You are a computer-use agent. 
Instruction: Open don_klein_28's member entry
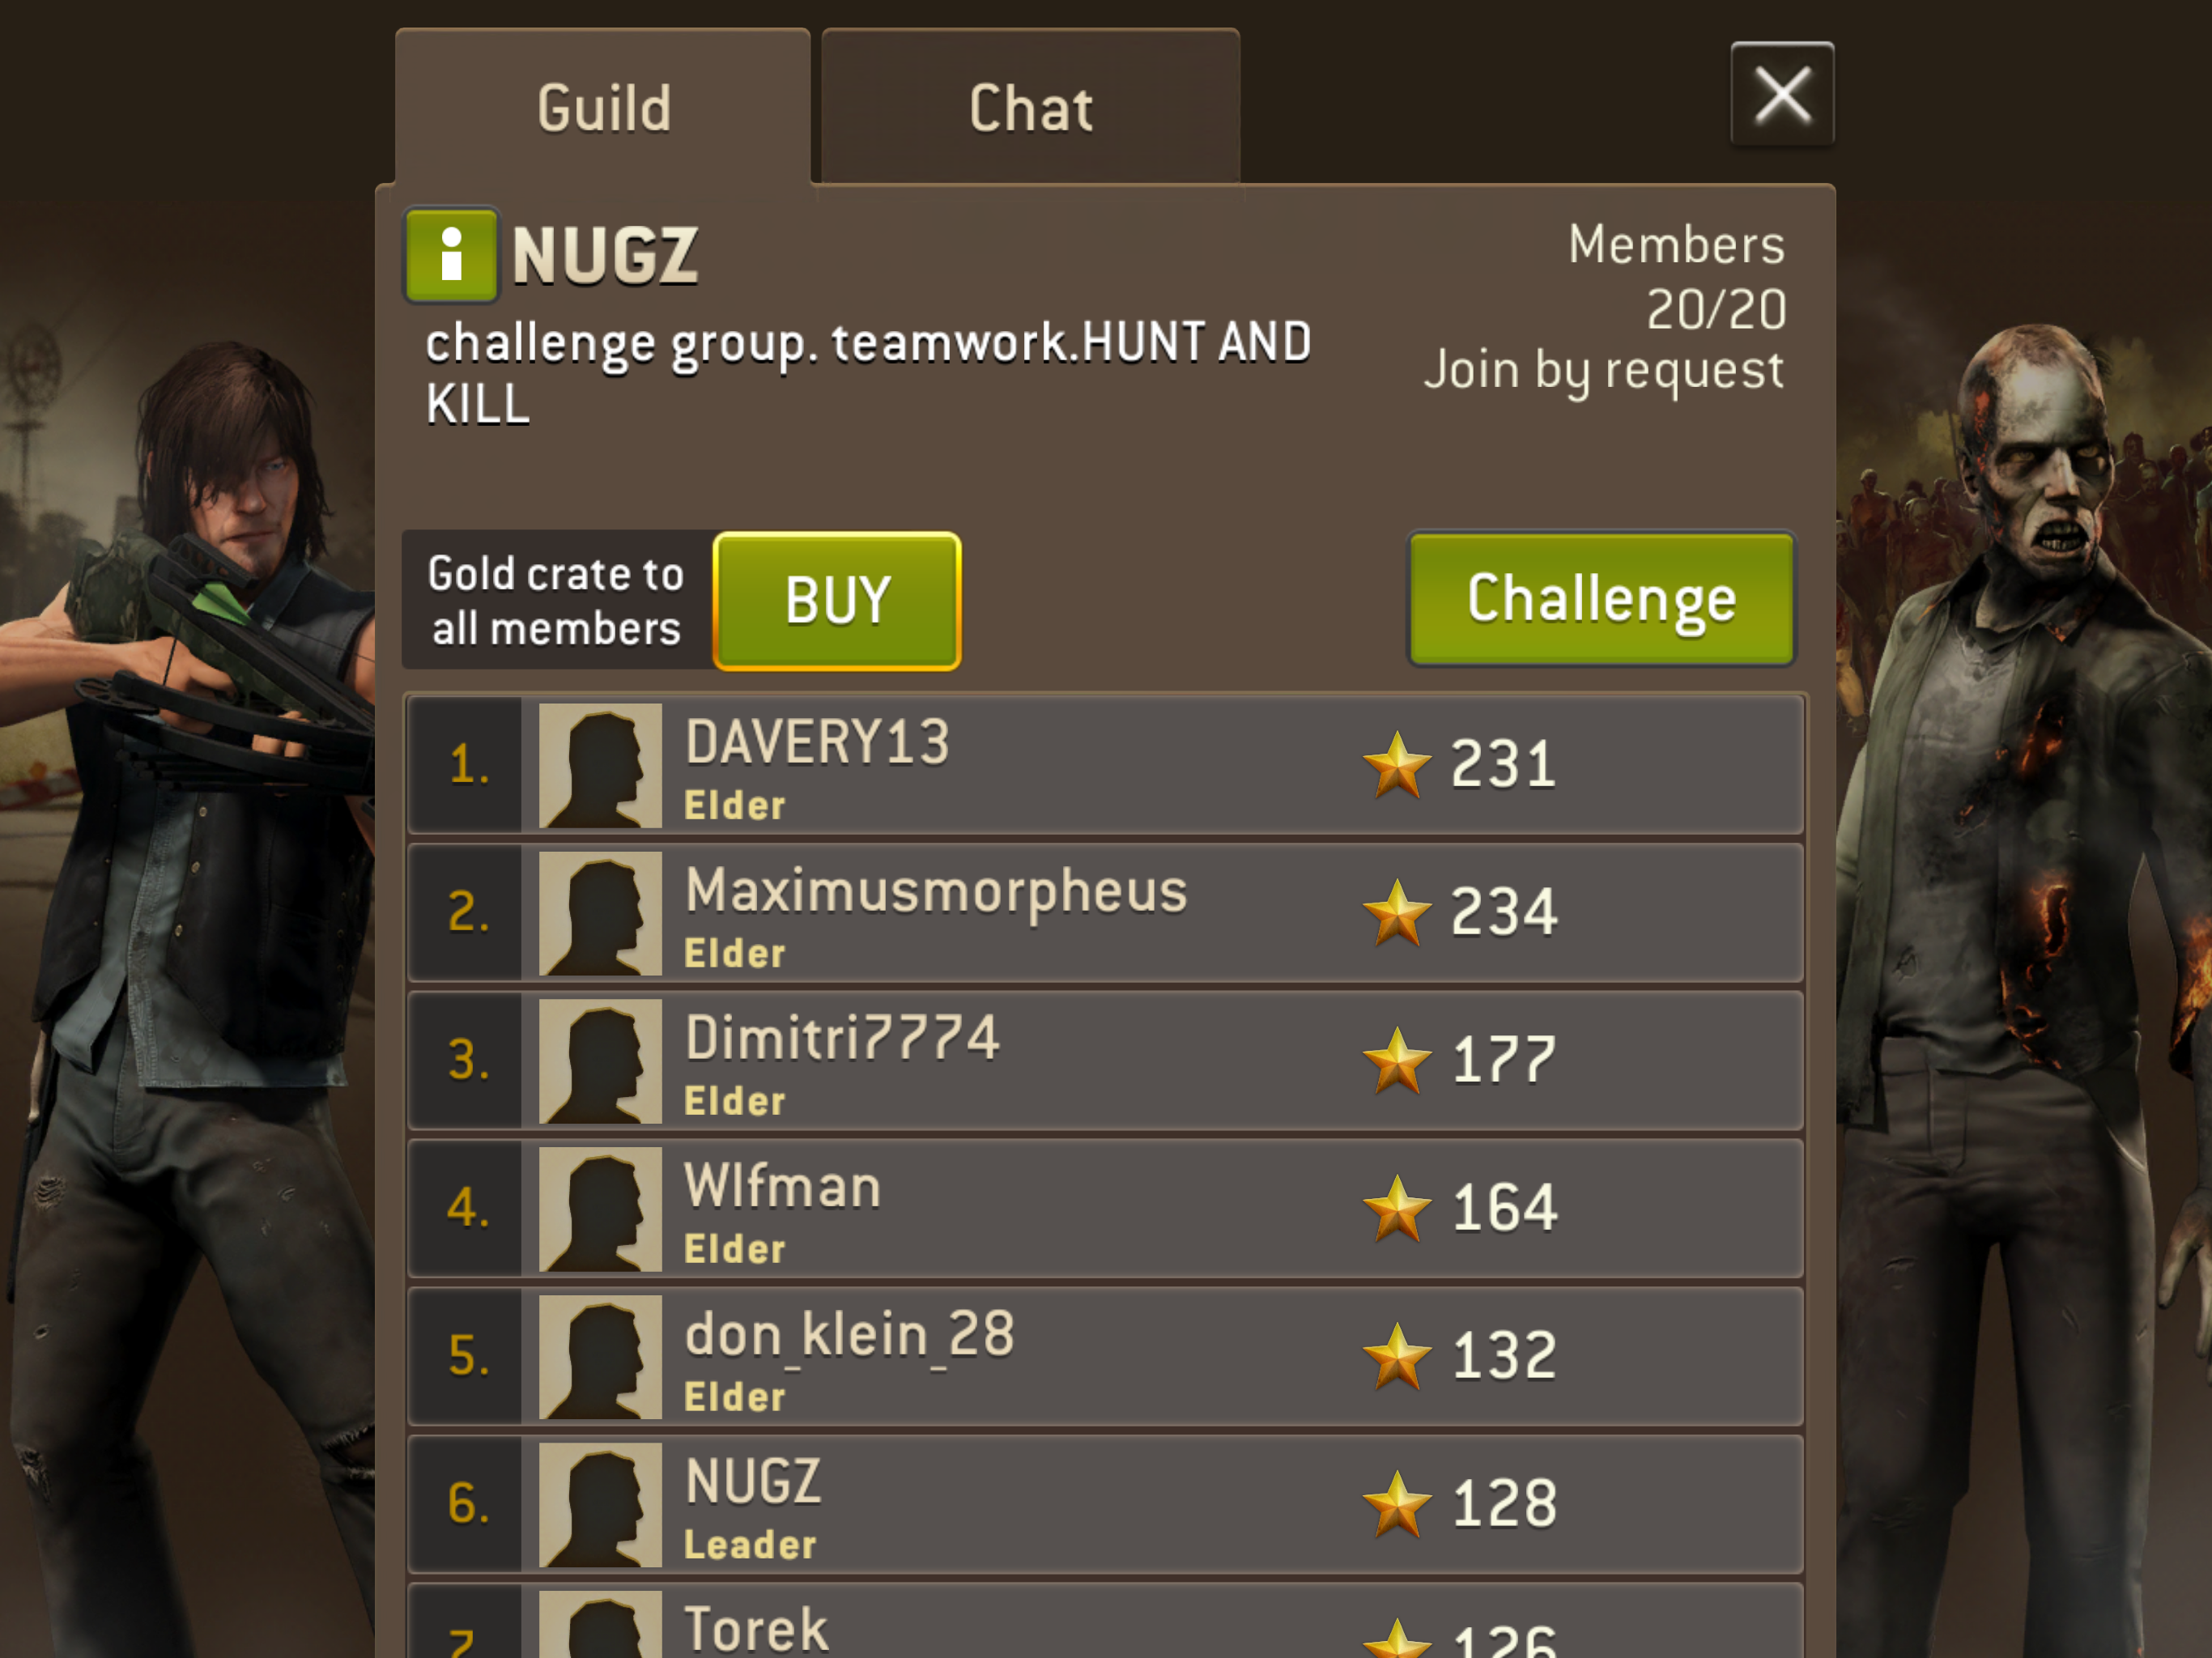click(1106, 1357)
